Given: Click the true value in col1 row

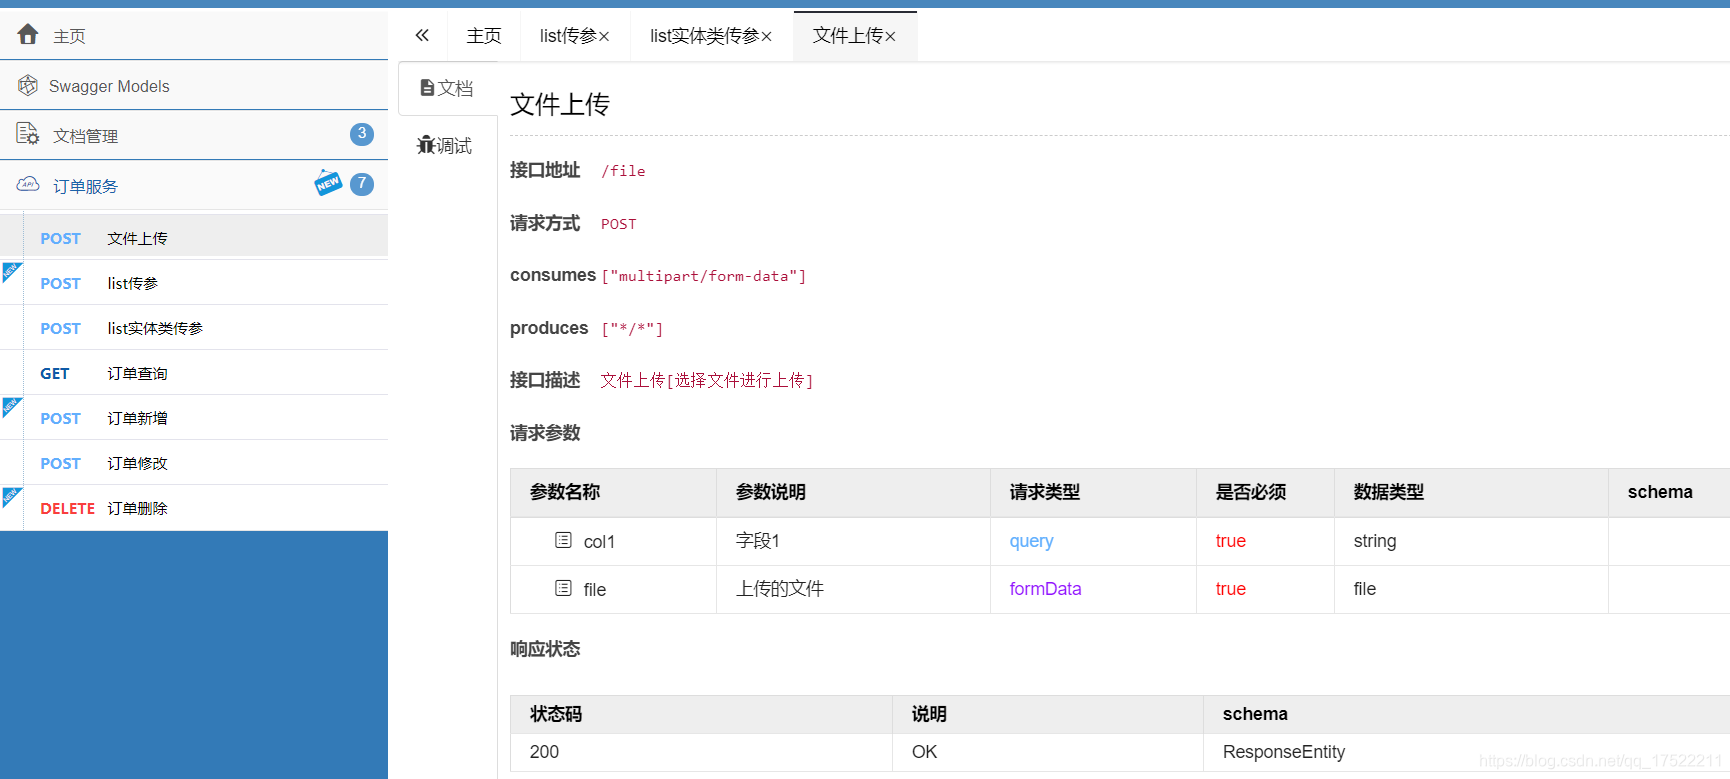Looking at the screenshot, I should (1230, 541).
